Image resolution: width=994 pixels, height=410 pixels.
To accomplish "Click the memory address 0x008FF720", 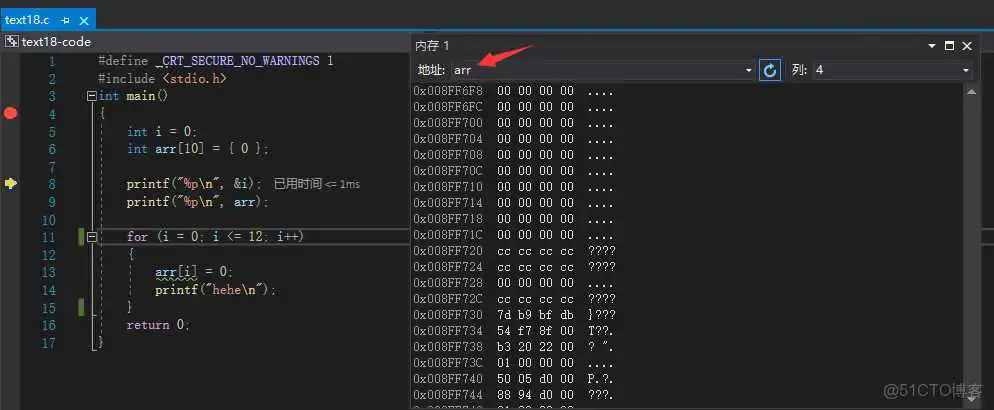I will point(448,250).
